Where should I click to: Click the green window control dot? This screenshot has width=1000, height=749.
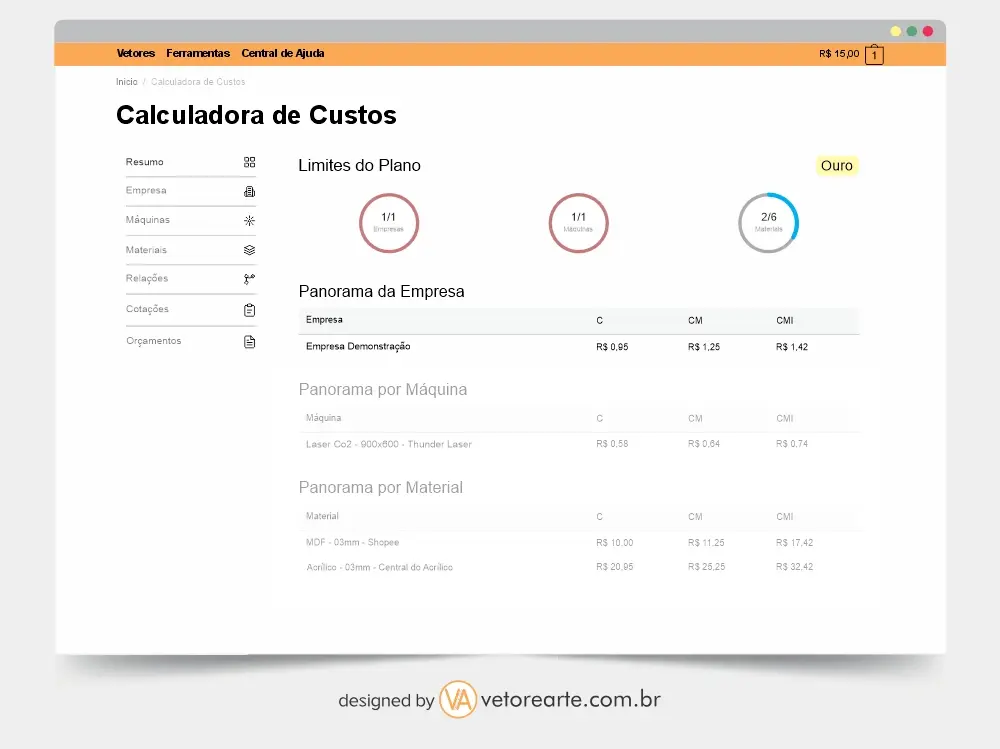pyautogui.click(x=912, y=31)
